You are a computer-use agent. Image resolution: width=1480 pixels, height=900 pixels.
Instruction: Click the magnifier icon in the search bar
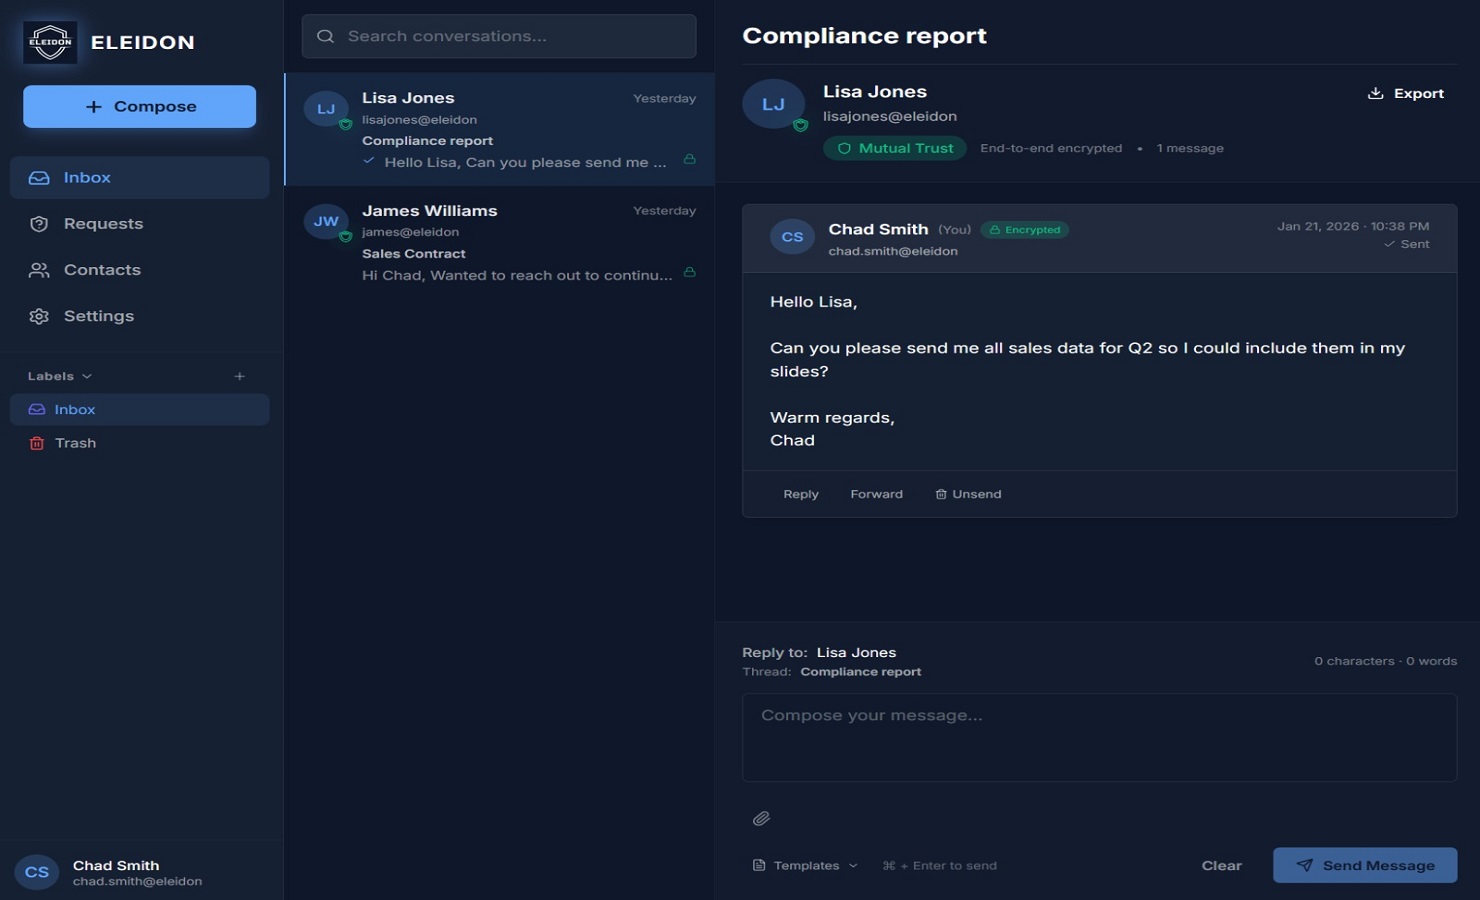325,35
